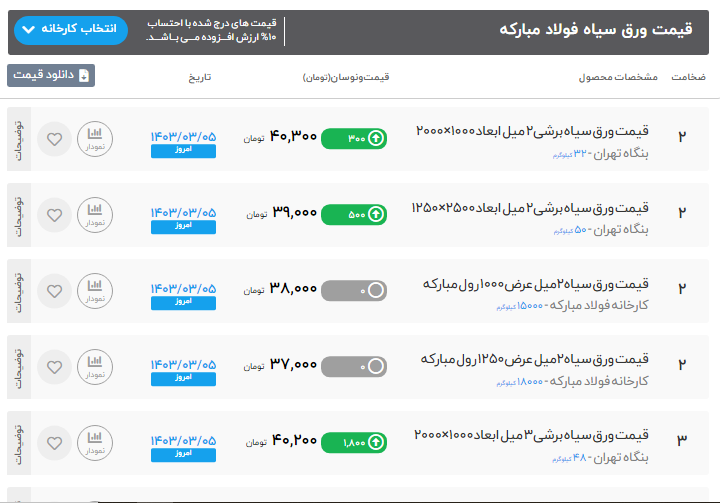Click ضخامت column header

[x=687, y=77]
